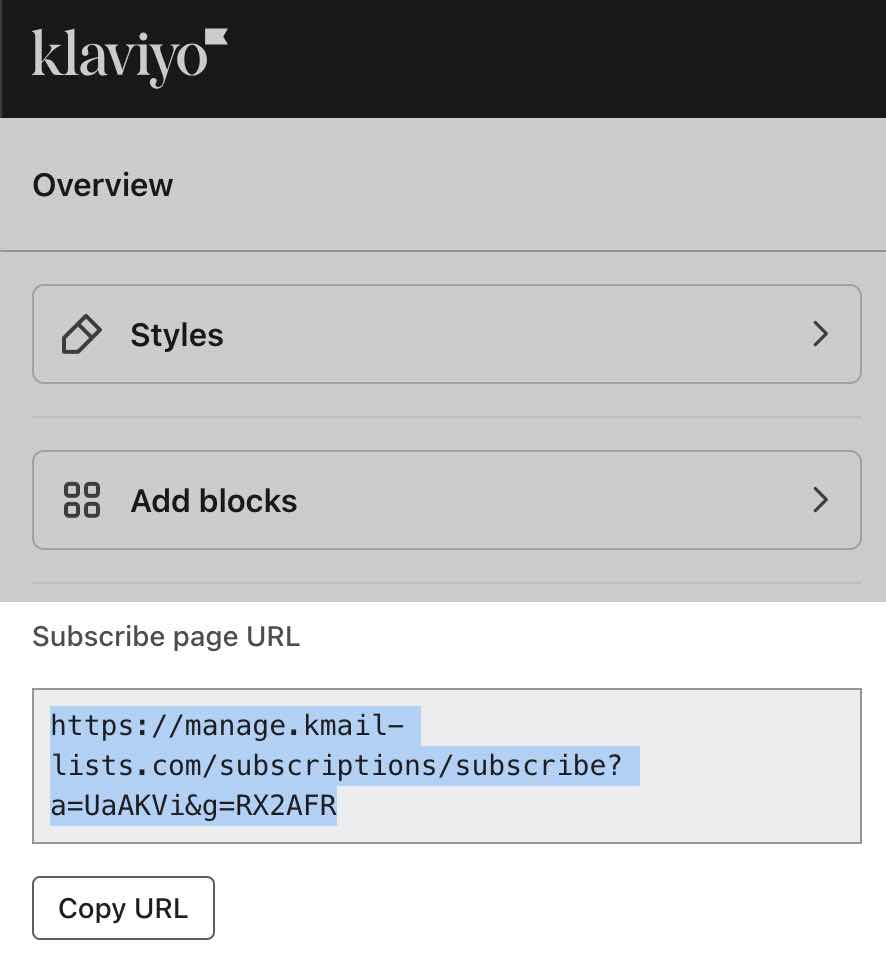Select the Subscribe page URL label
886x966 pixels.
(x=166, y=636)
